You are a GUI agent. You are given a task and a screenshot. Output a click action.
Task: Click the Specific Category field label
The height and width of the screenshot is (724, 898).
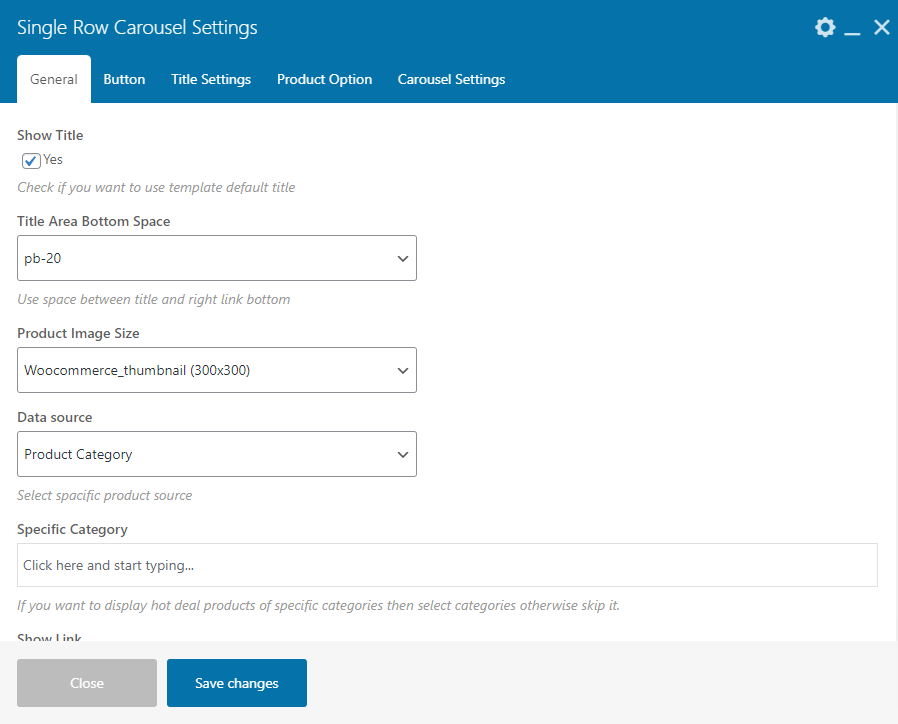72,529
